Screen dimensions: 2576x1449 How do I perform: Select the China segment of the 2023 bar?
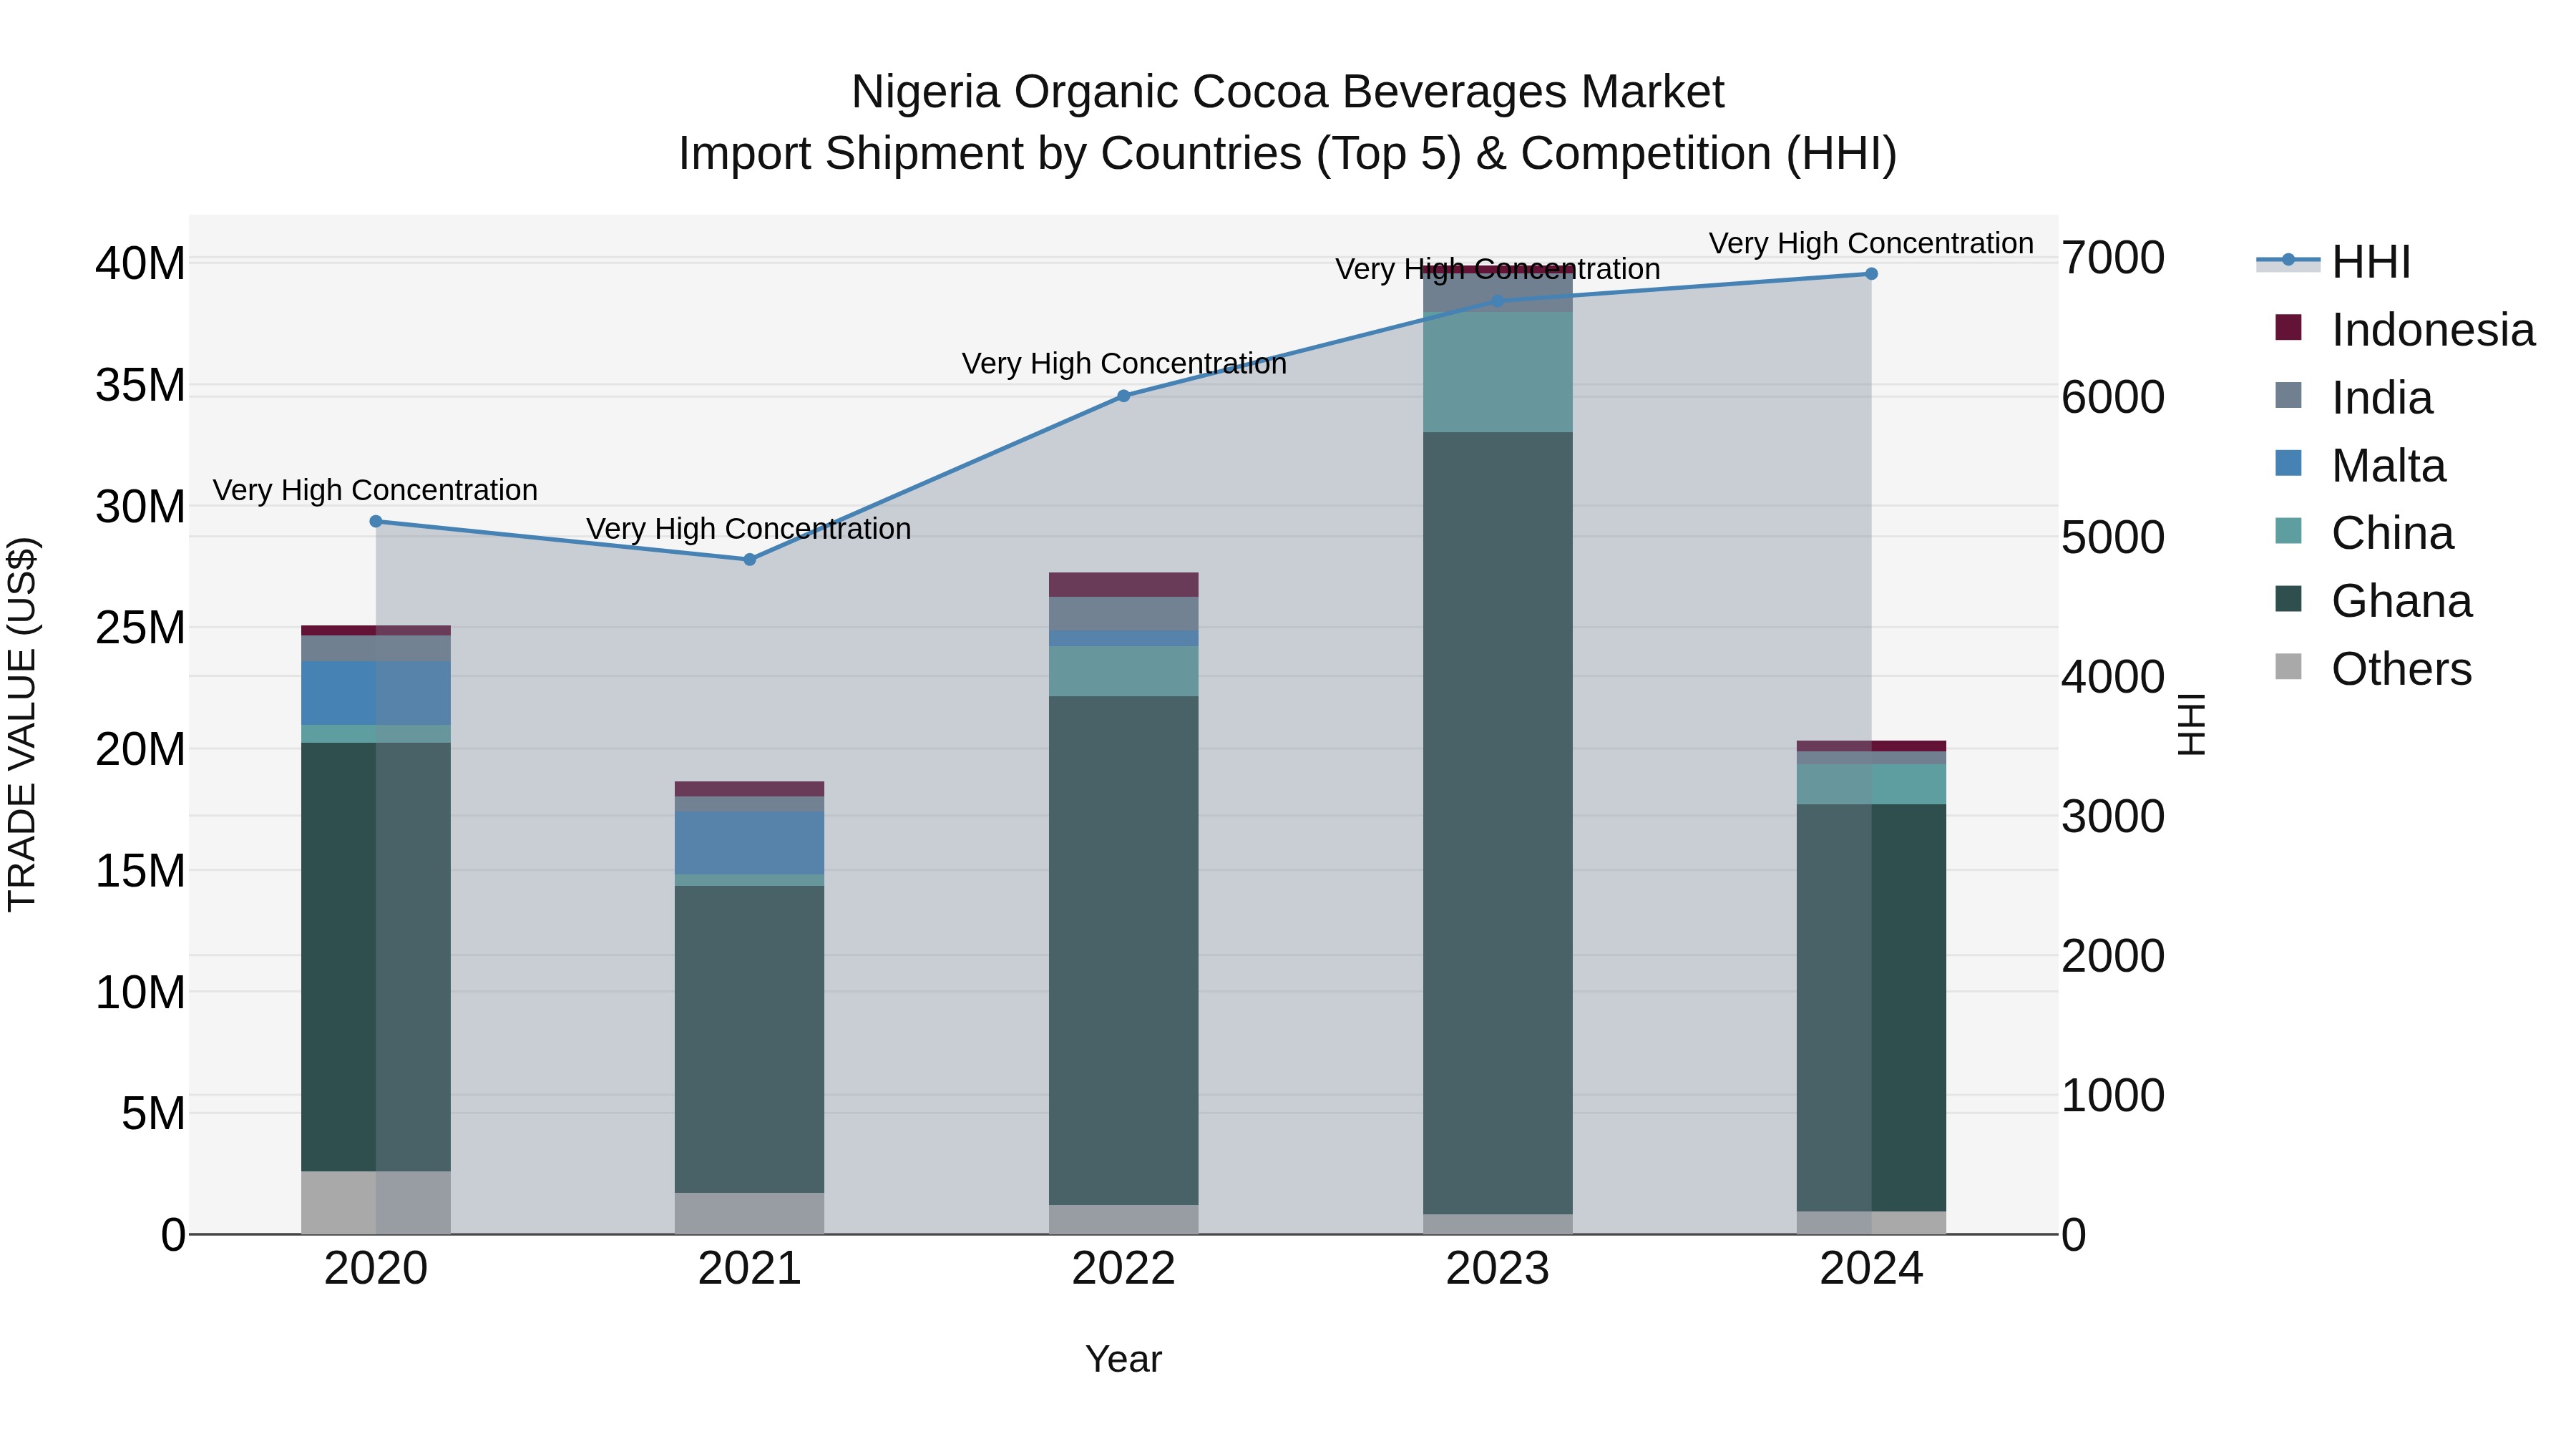(x=1497, y=372)
